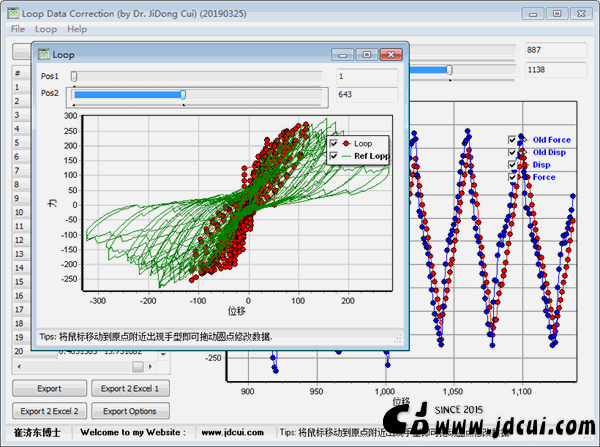The width and height of the screenshot is (600, 447).
Task: Click the Pos2 value field showing 643
Action: [x=367, y=95]
